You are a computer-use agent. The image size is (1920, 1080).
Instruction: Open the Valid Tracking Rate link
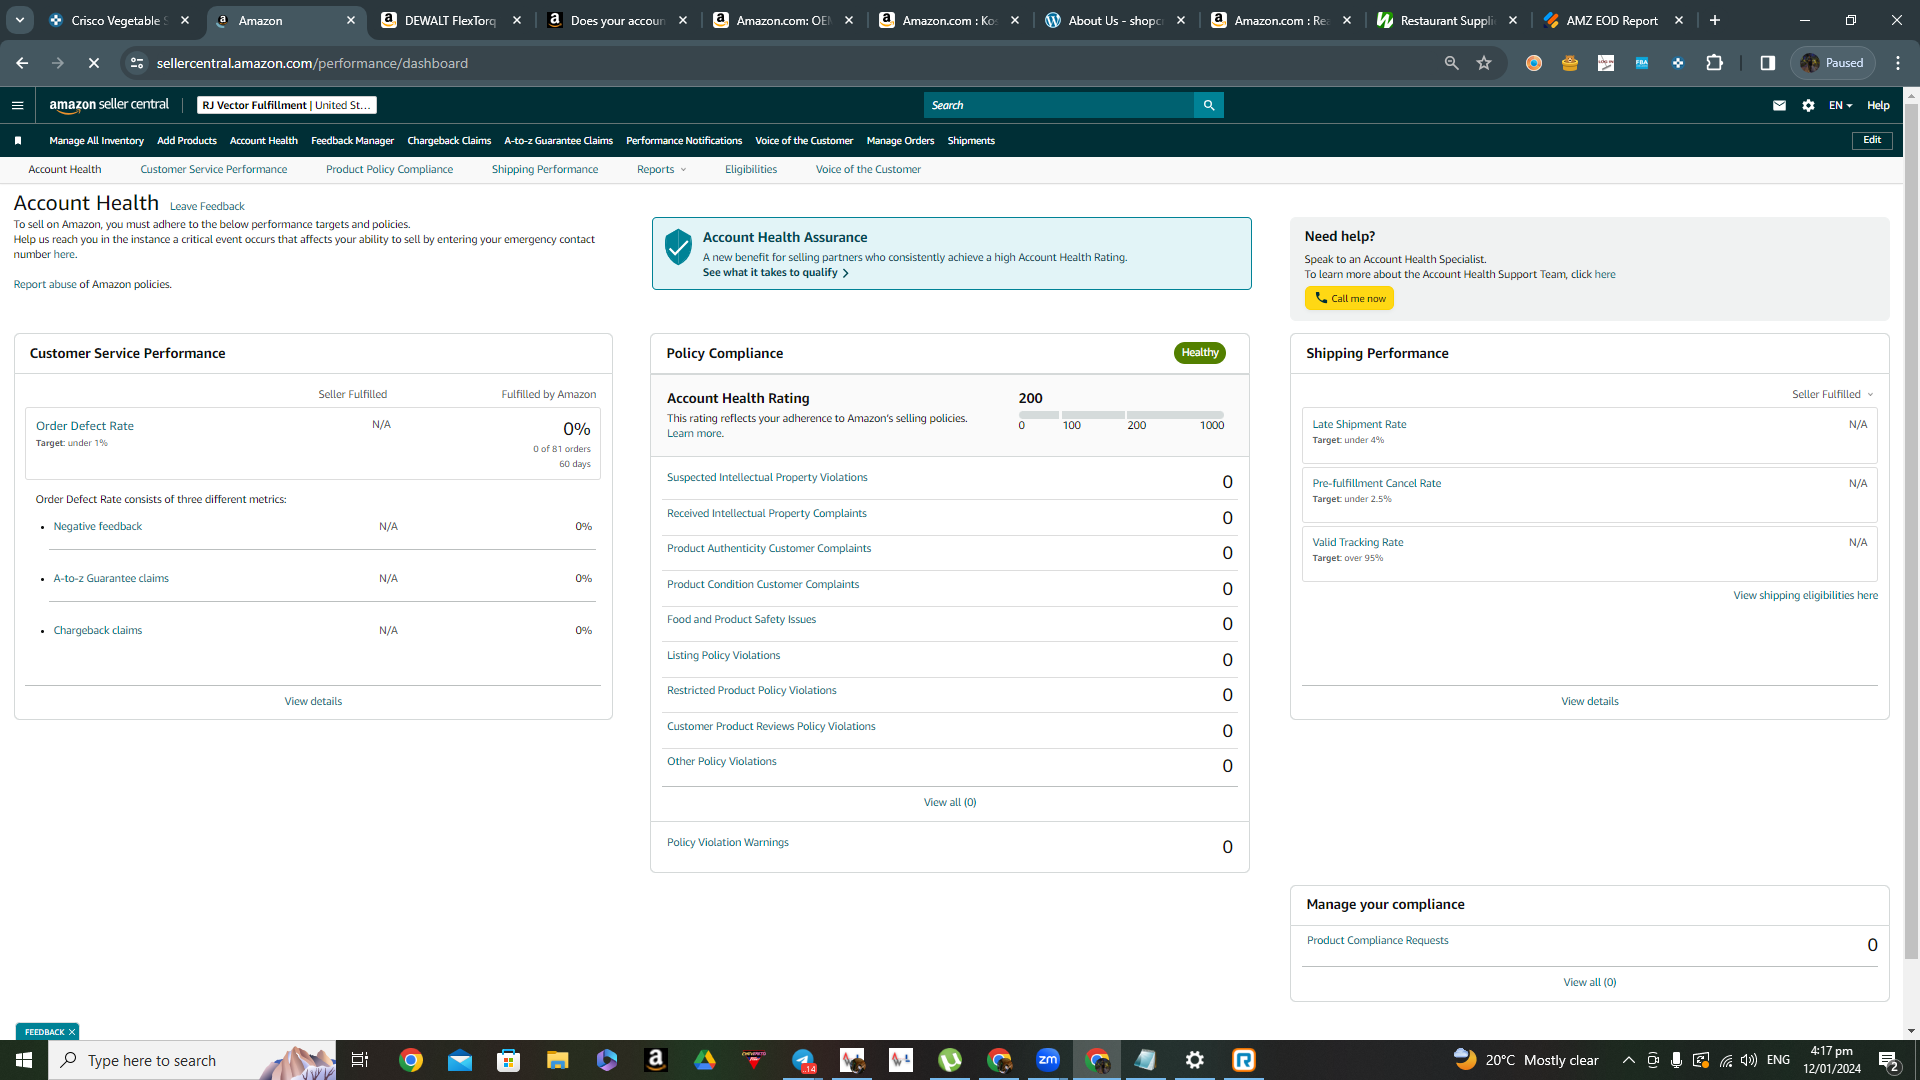click(1357, 543)
